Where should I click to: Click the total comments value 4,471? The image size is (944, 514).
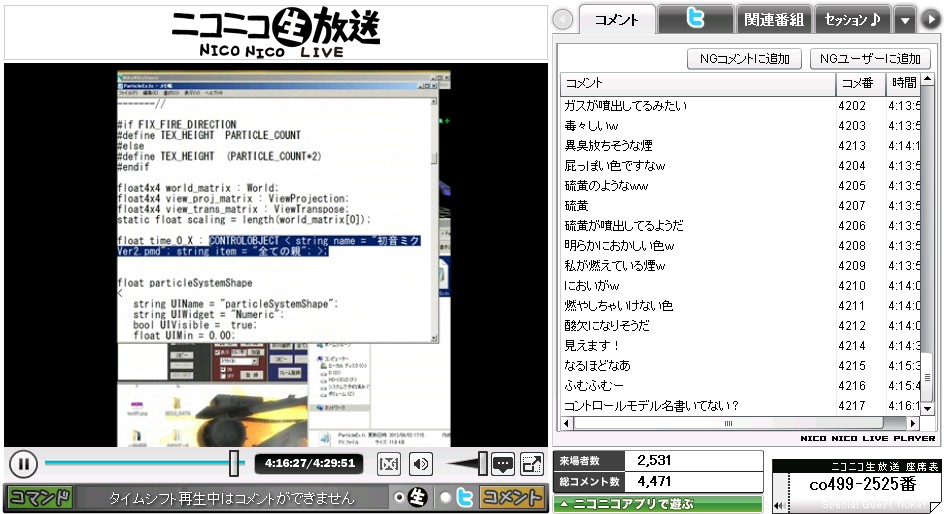click(654, 481)
